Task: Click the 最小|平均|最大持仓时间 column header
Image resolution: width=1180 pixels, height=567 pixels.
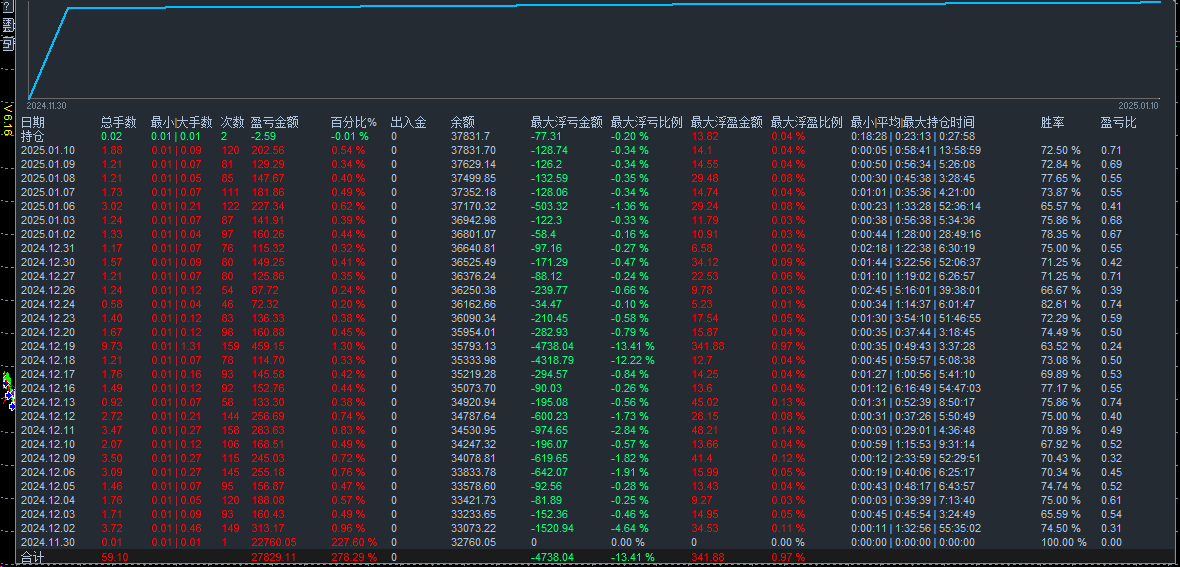Action: (913, 123)
